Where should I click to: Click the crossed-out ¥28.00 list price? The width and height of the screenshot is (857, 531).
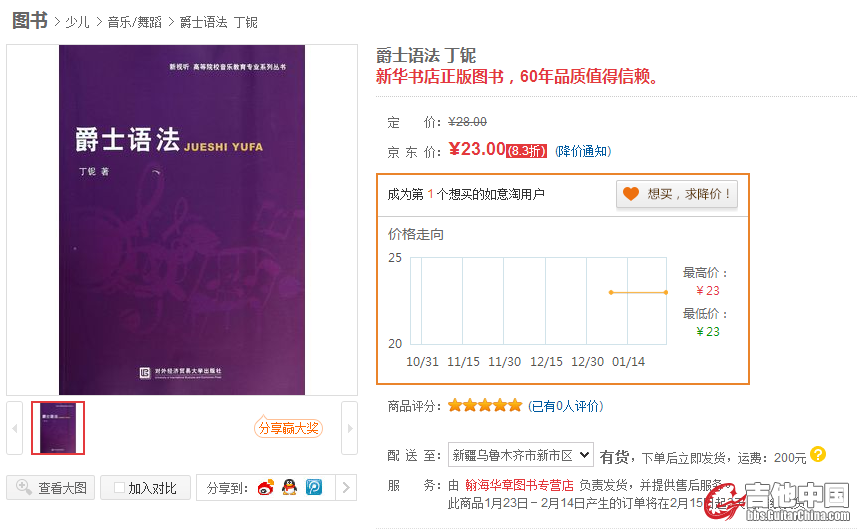[467, 122]
